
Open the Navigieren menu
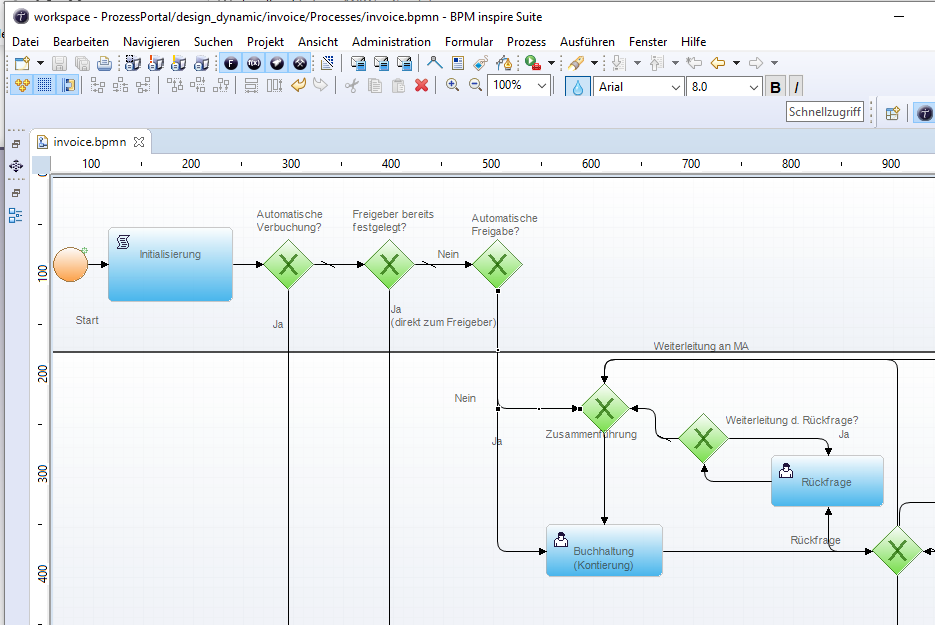tap(151, 42)
